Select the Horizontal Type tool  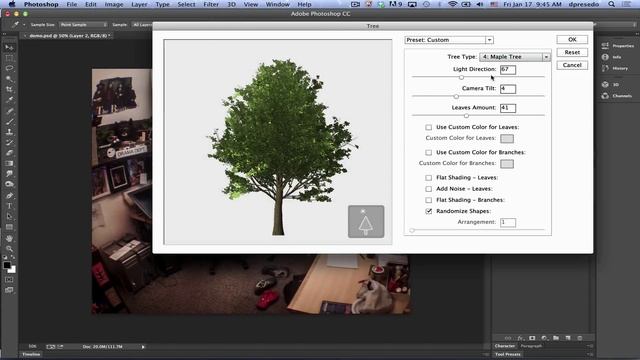click(9, 206)
